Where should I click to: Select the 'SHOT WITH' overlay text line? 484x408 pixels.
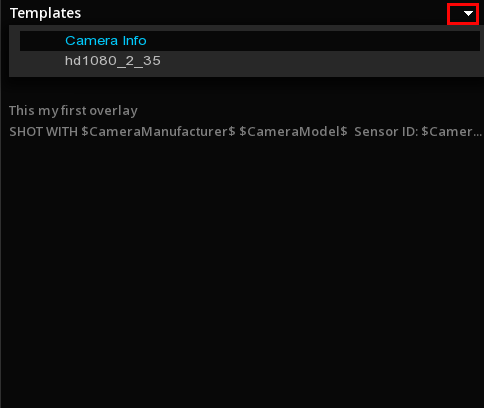pos(246,132)
